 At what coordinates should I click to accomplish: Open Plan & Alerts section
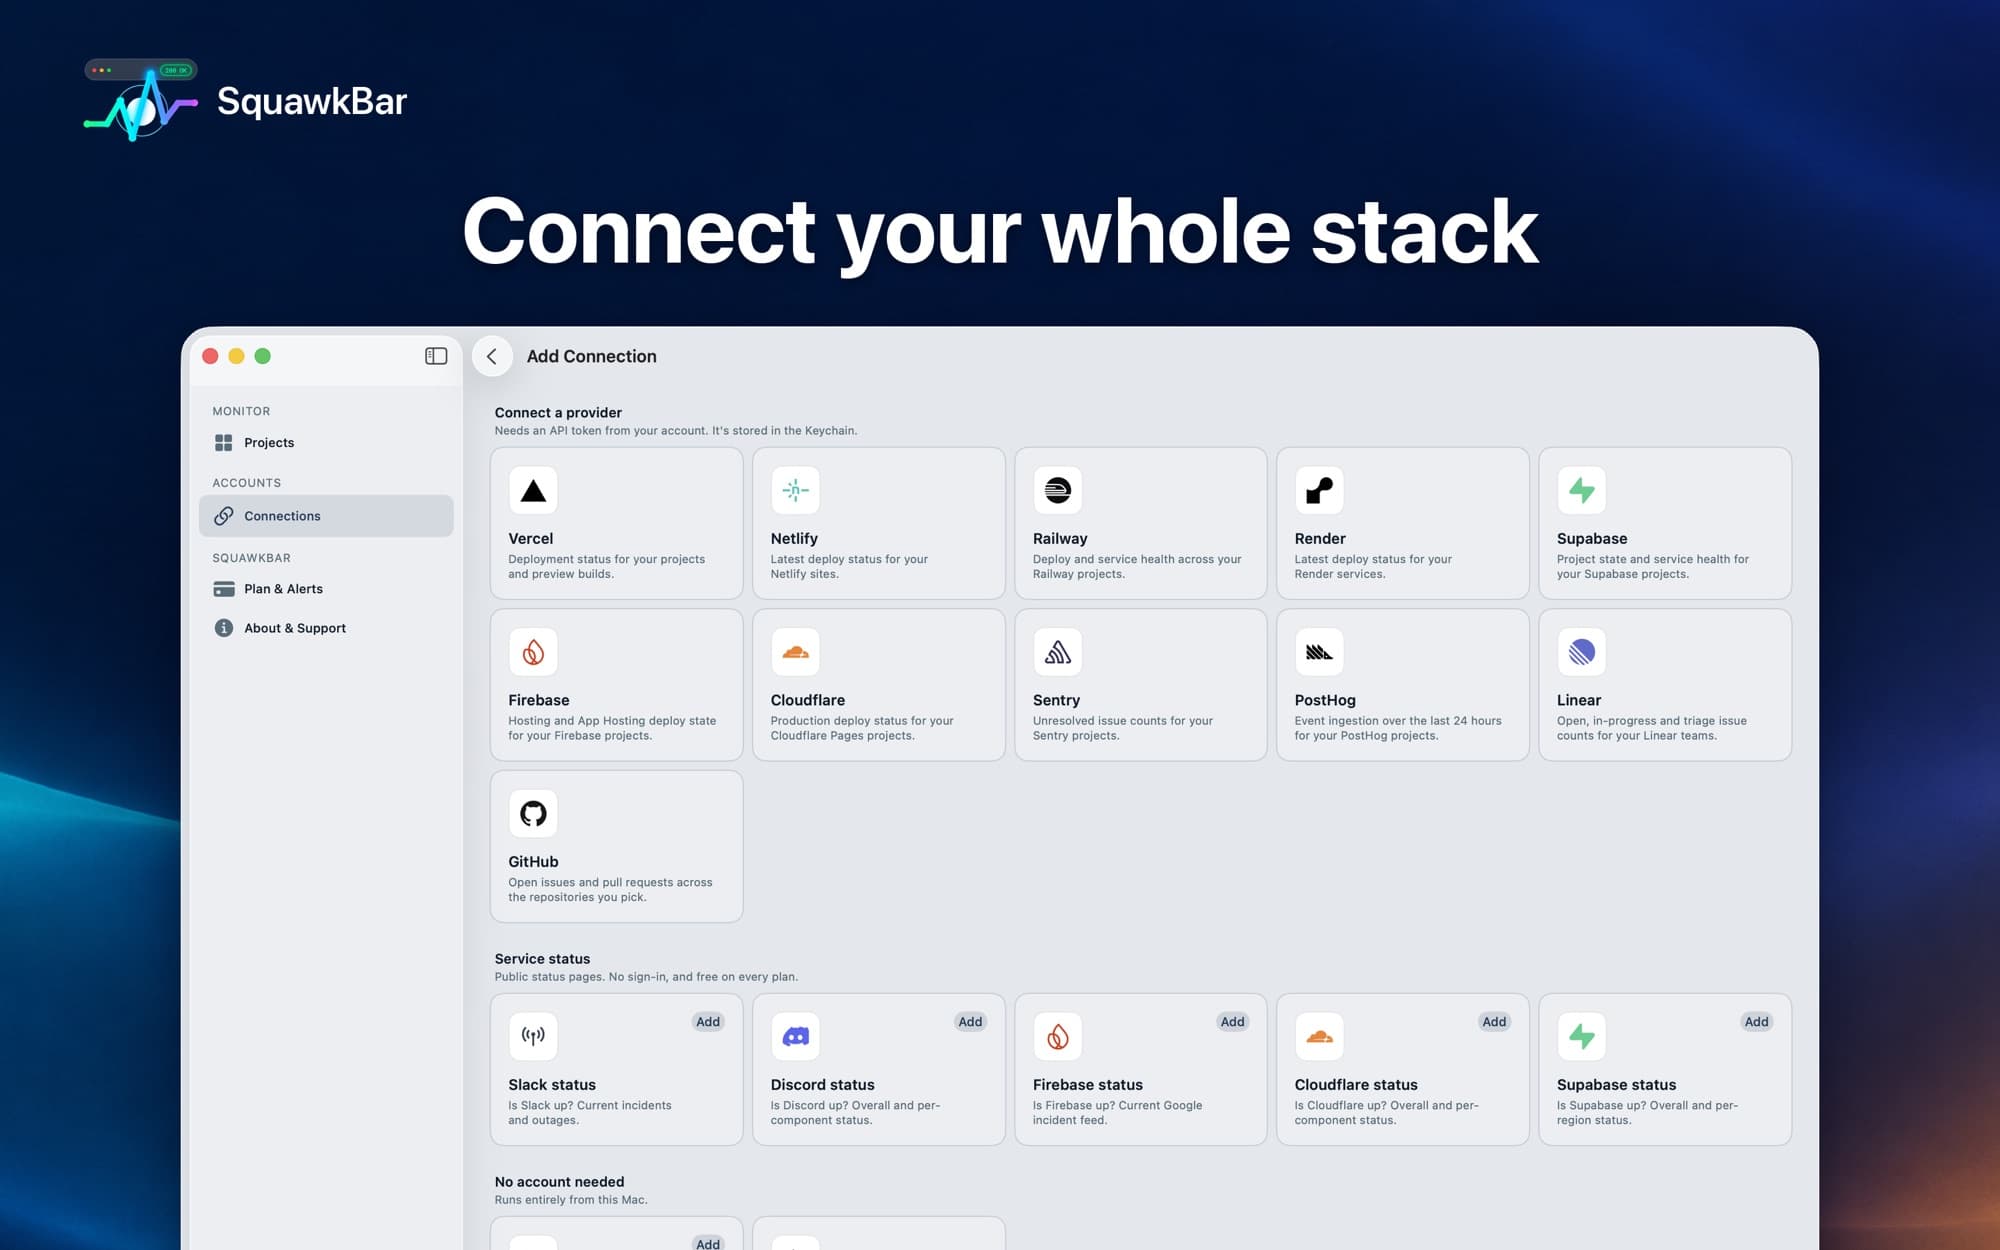pos(326,589)
